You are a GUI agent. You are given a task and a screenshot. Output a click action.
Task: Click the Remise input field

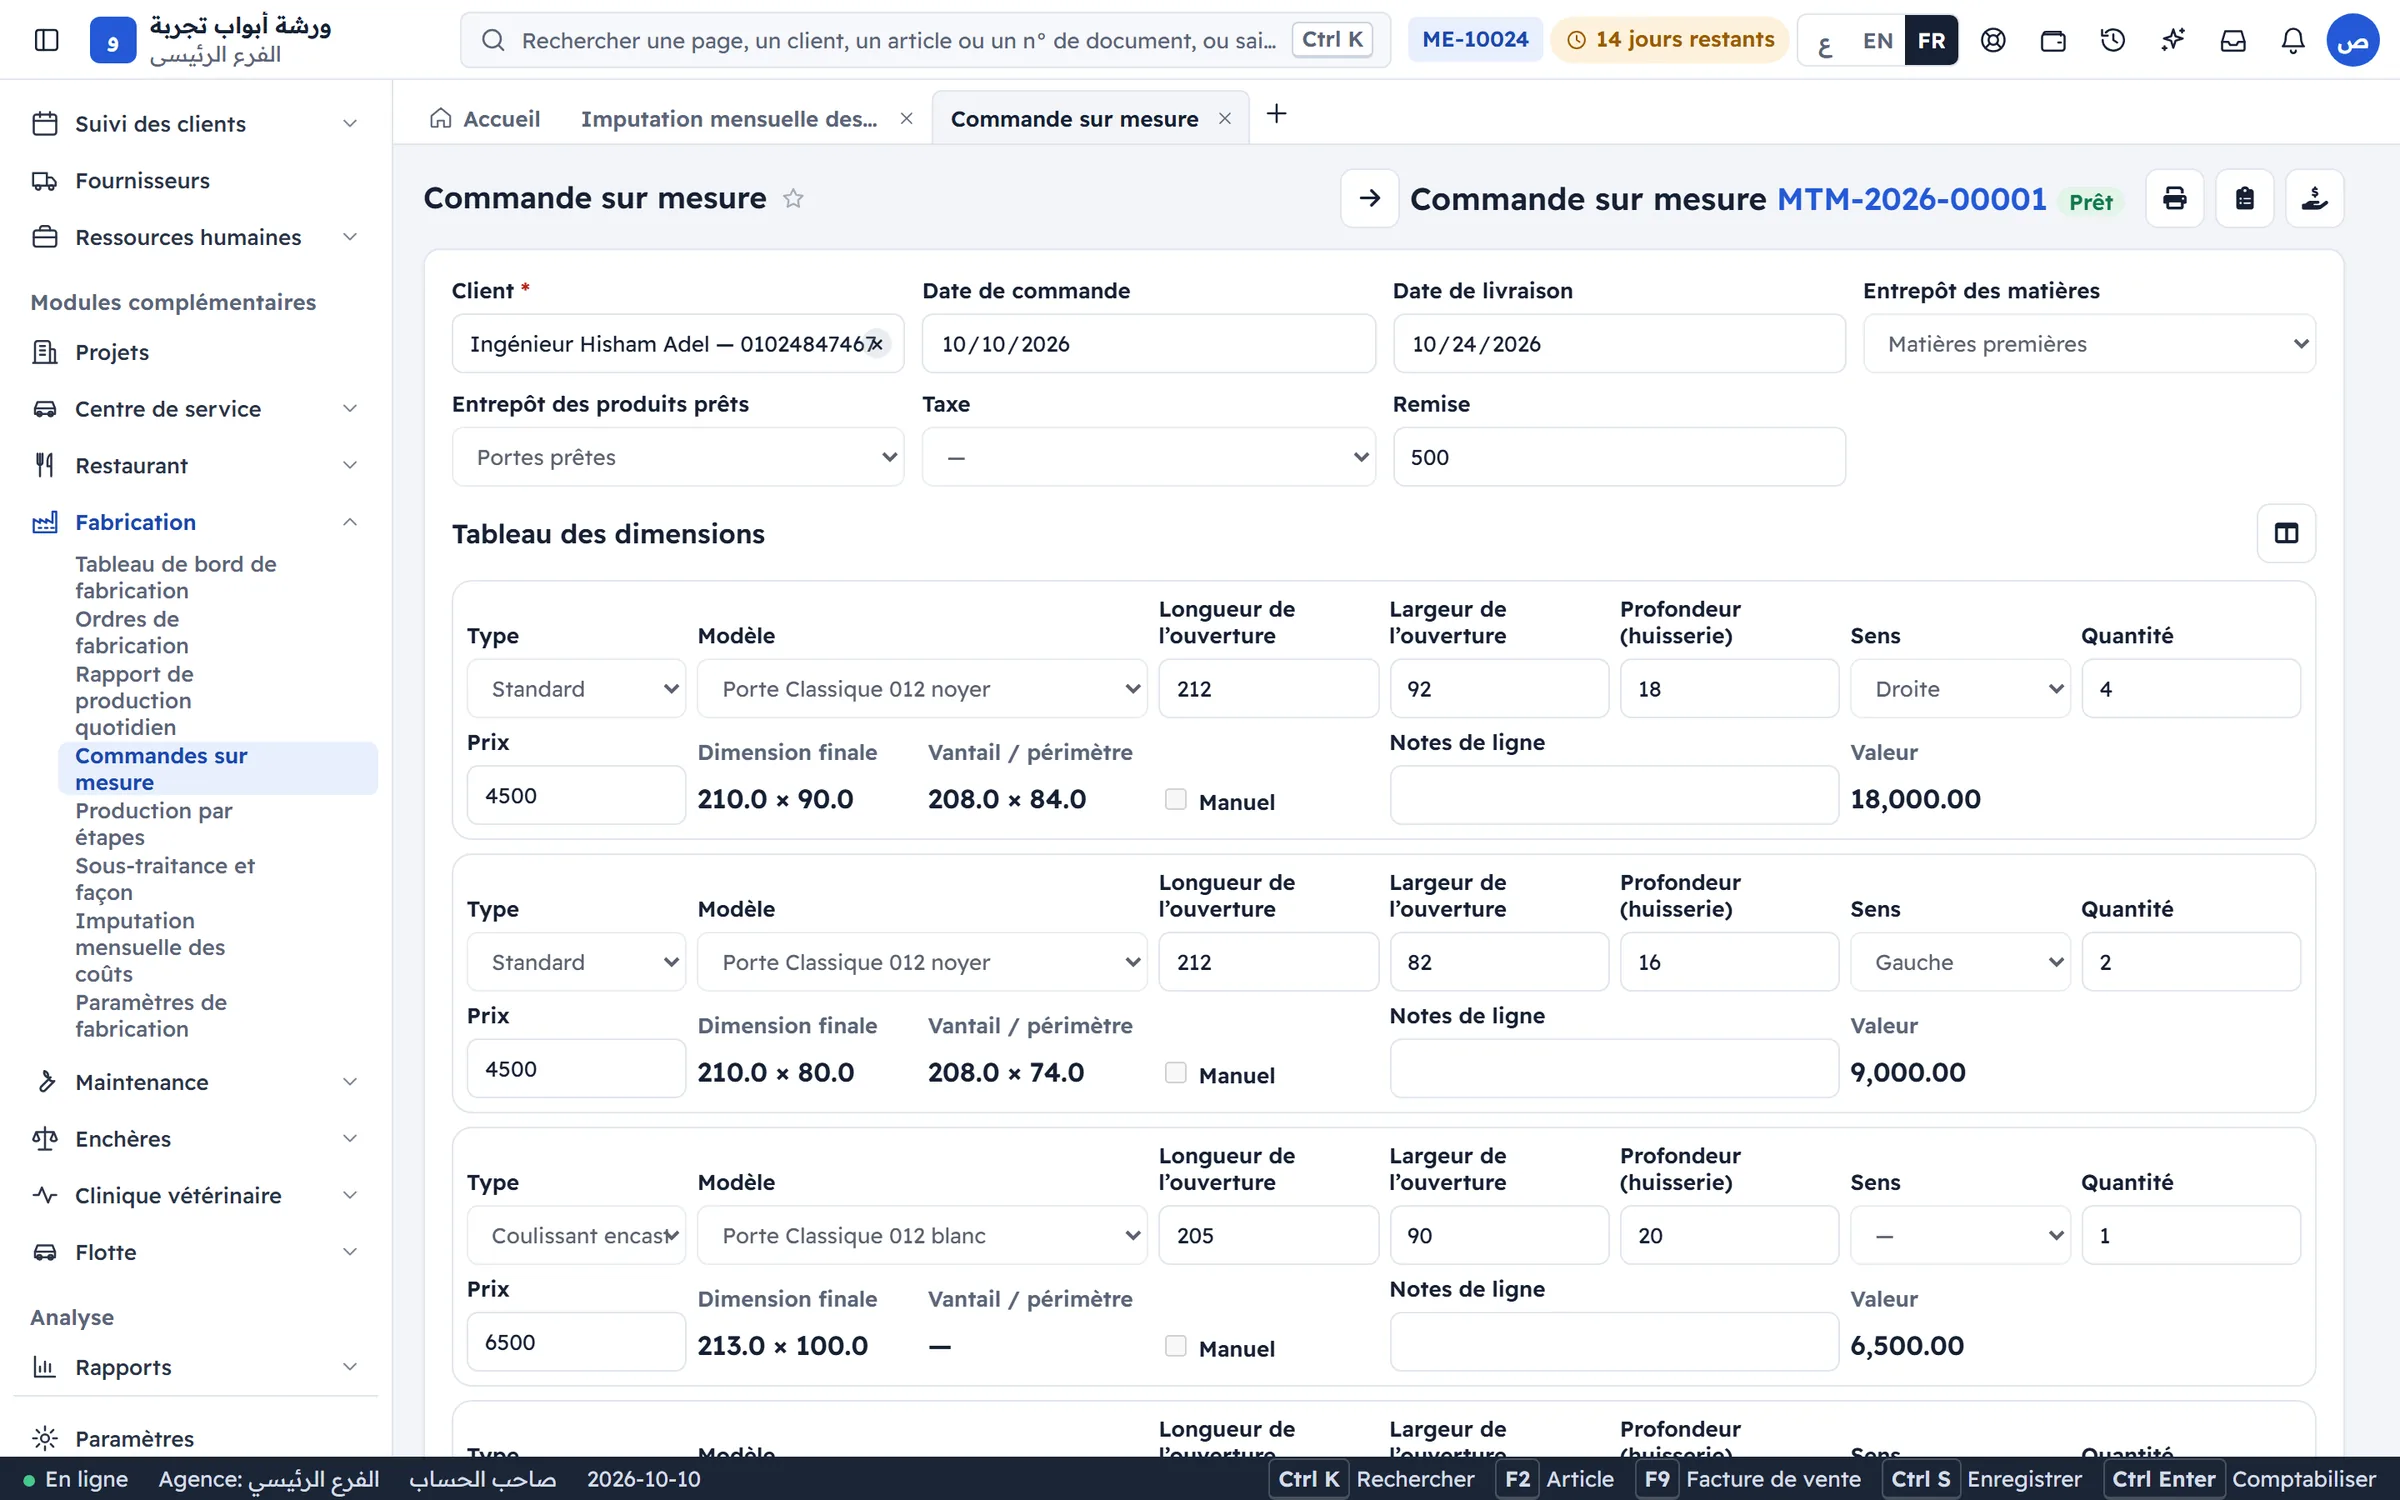point(1618,457)
